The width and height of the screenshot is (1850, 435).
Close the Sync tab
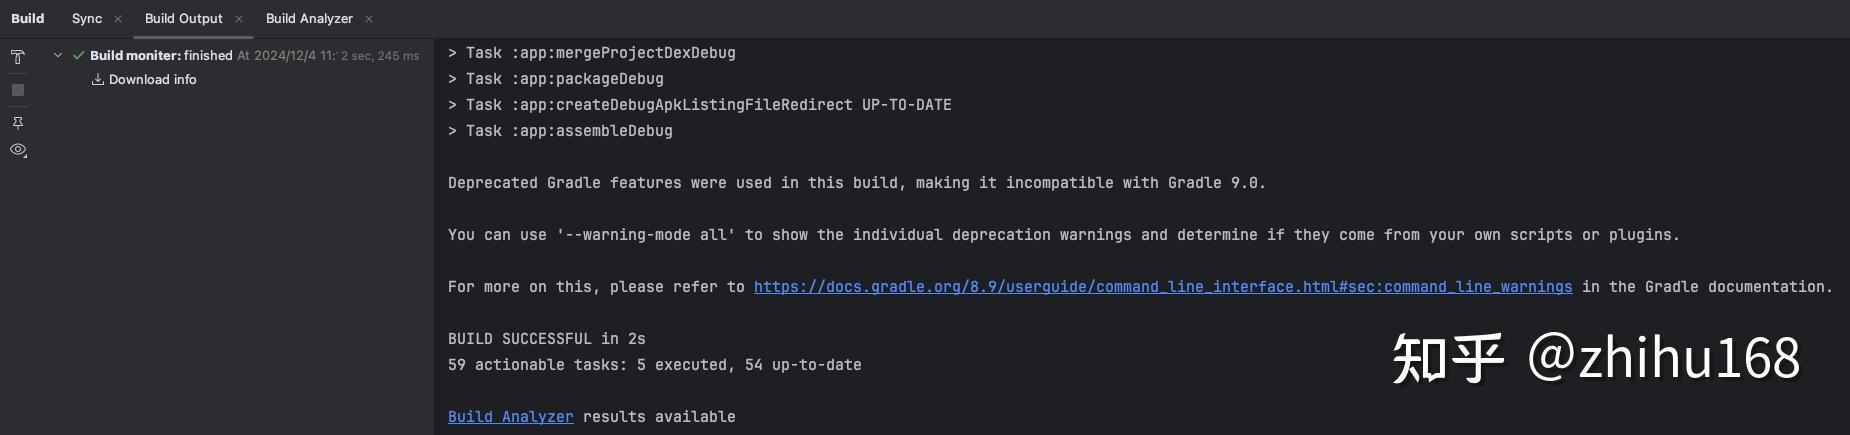118,19
